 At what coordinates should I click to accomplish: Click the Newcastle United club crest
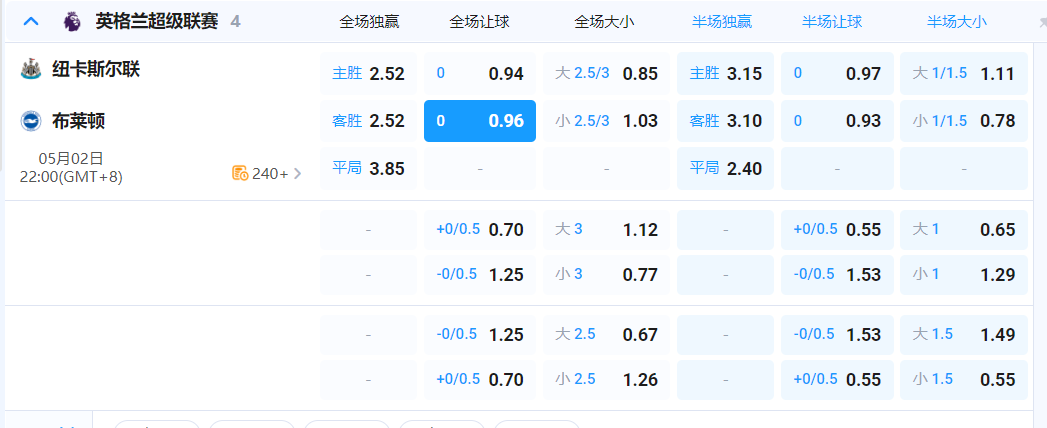click(x=30, y=69)
